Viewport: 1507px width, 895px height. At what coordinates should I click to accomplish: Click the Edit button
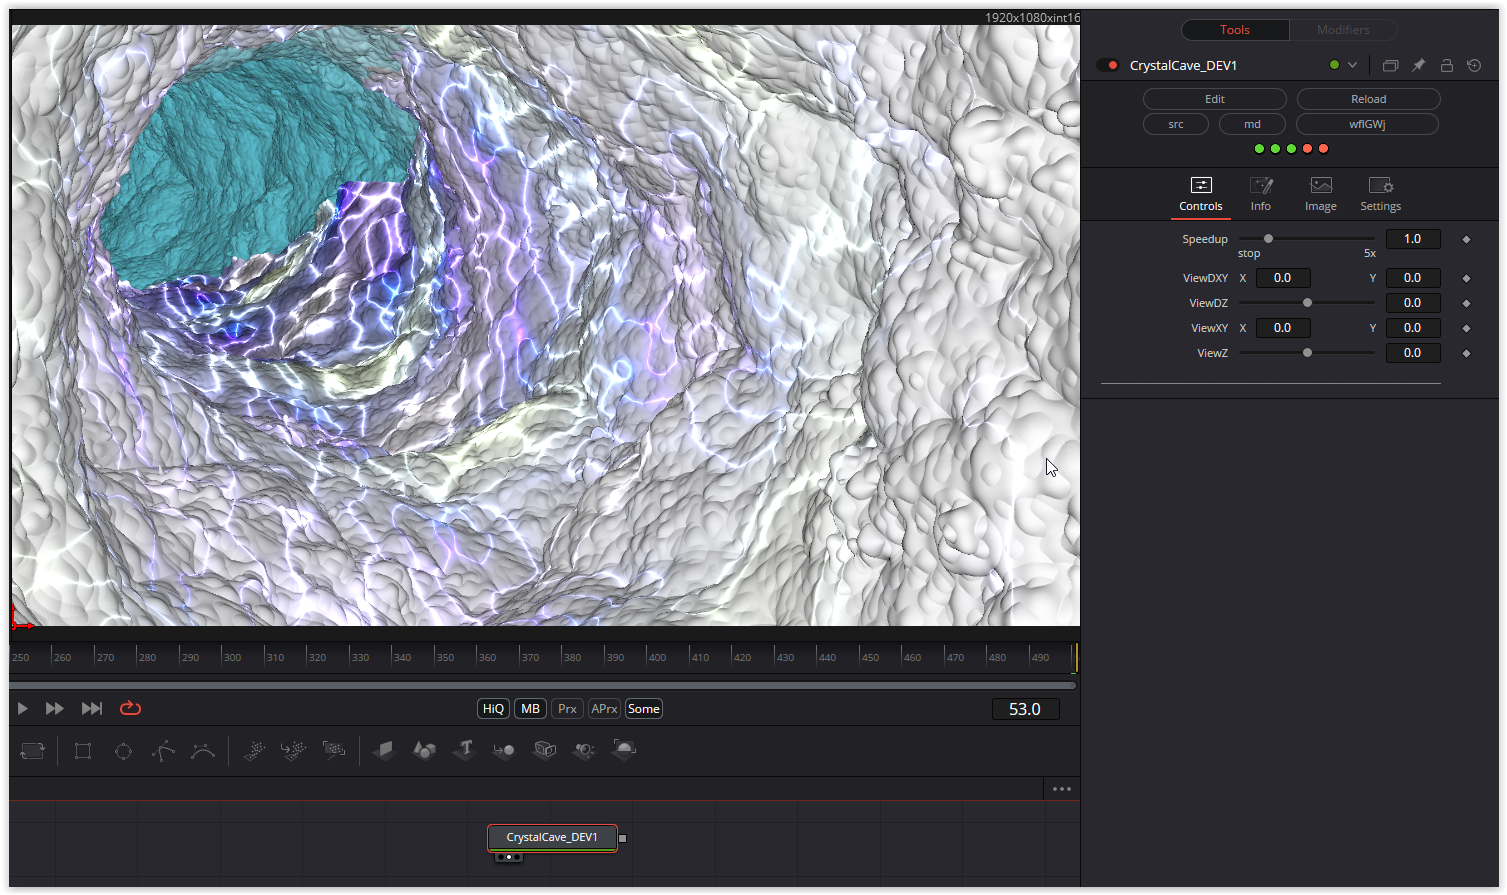(x=1215, y=99)
